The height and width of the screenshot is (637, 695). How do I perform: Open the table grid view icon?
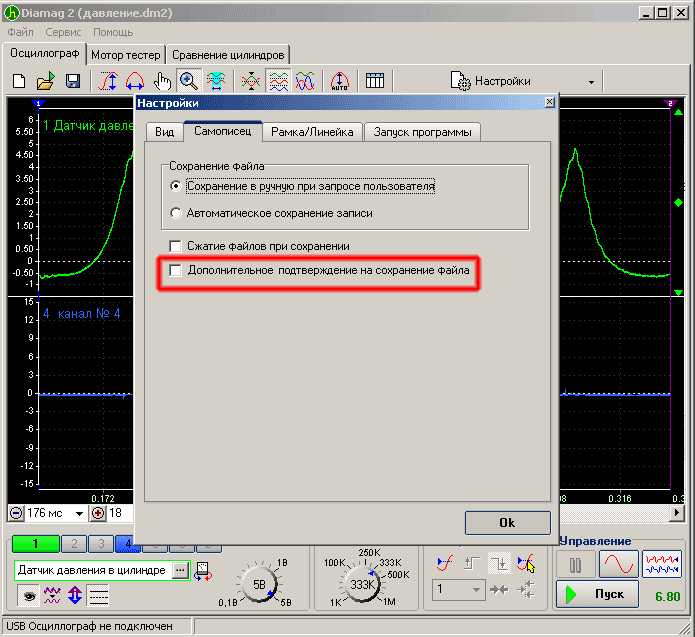[x=375, y=81]
